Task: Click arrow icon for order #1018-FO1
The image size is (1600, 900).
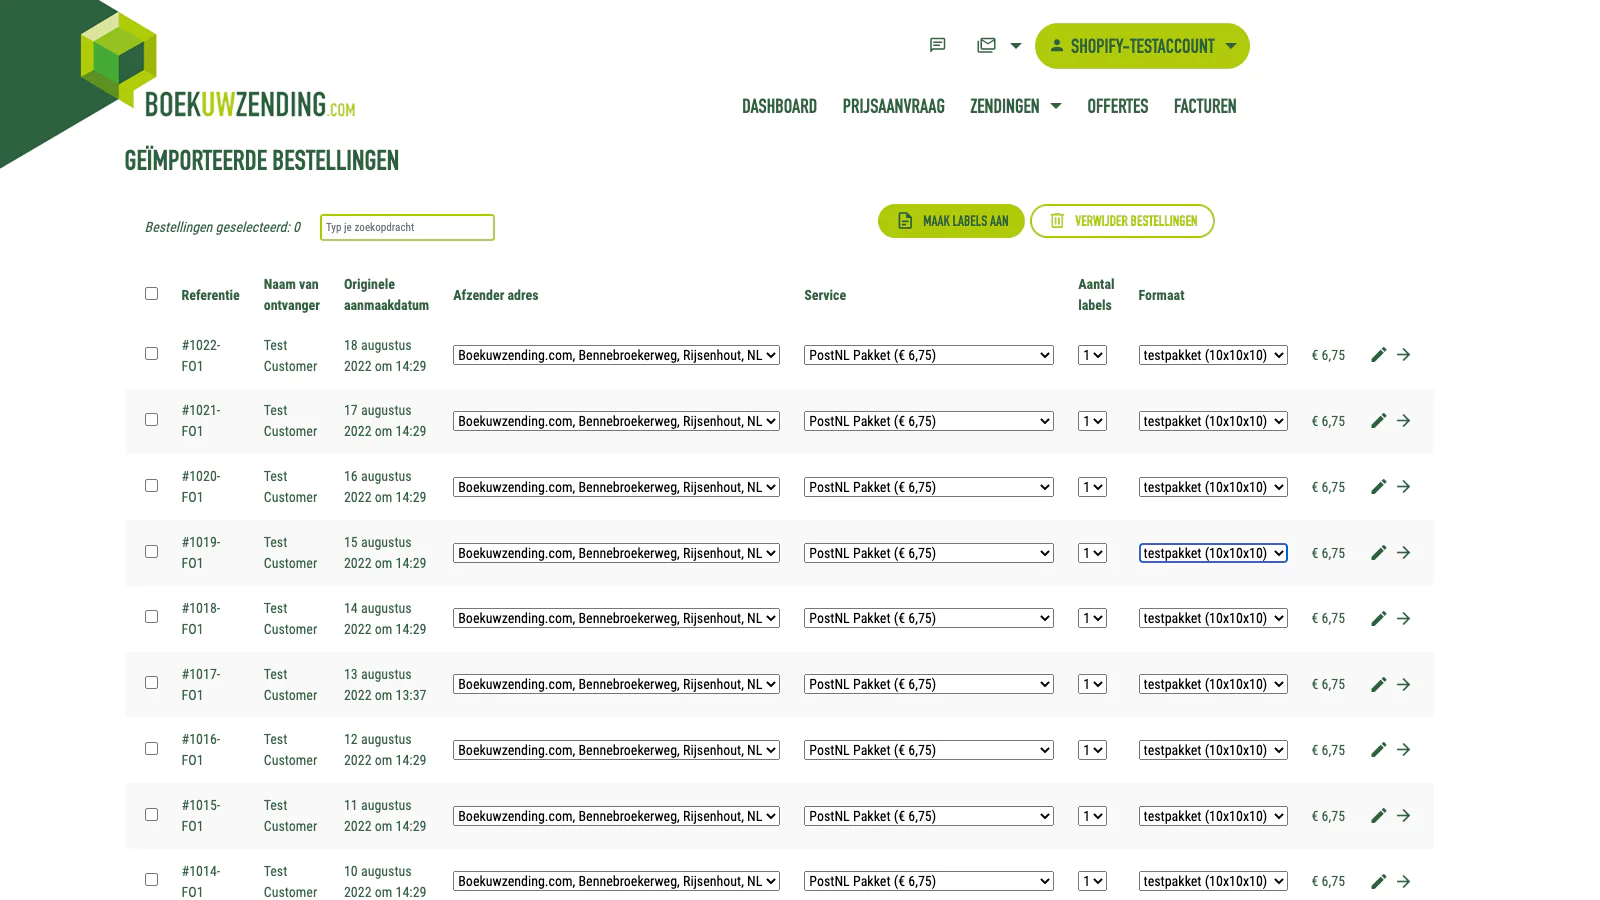Action: point(1404,619)
